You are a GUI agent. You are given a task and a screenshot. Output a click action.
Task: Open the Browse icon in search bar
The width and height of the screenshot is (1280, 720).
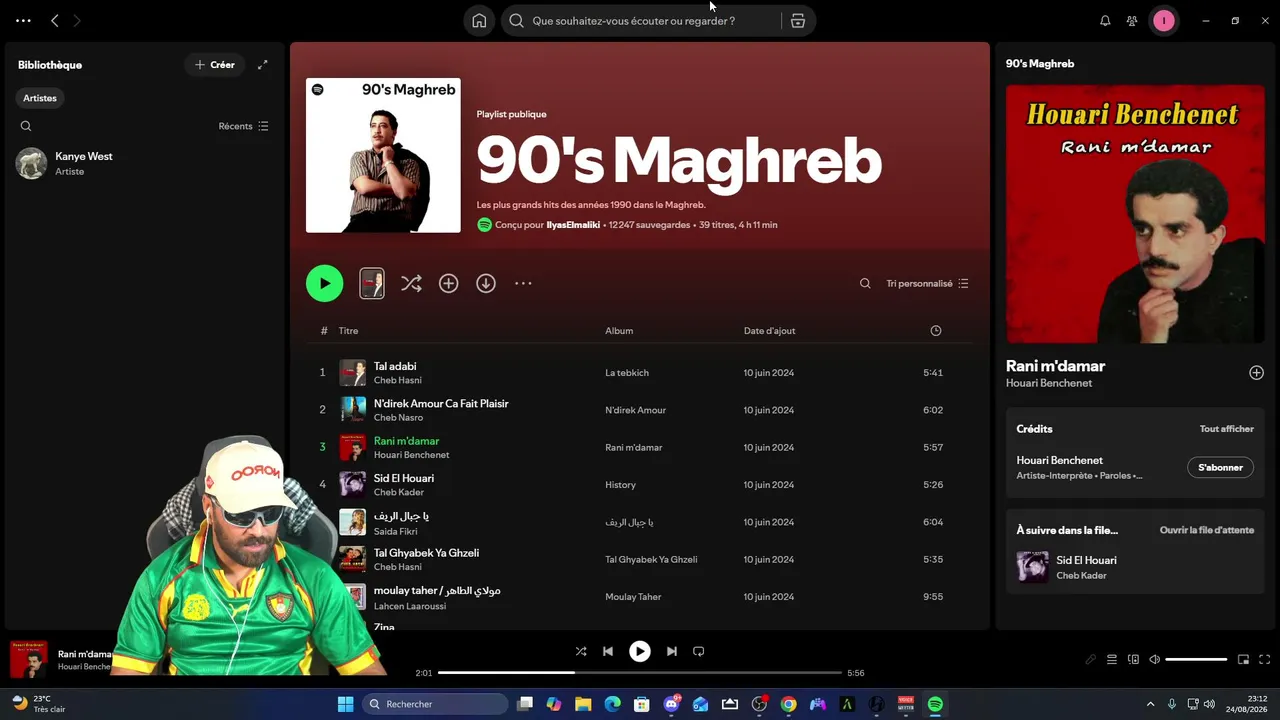(x=798, y=20)
